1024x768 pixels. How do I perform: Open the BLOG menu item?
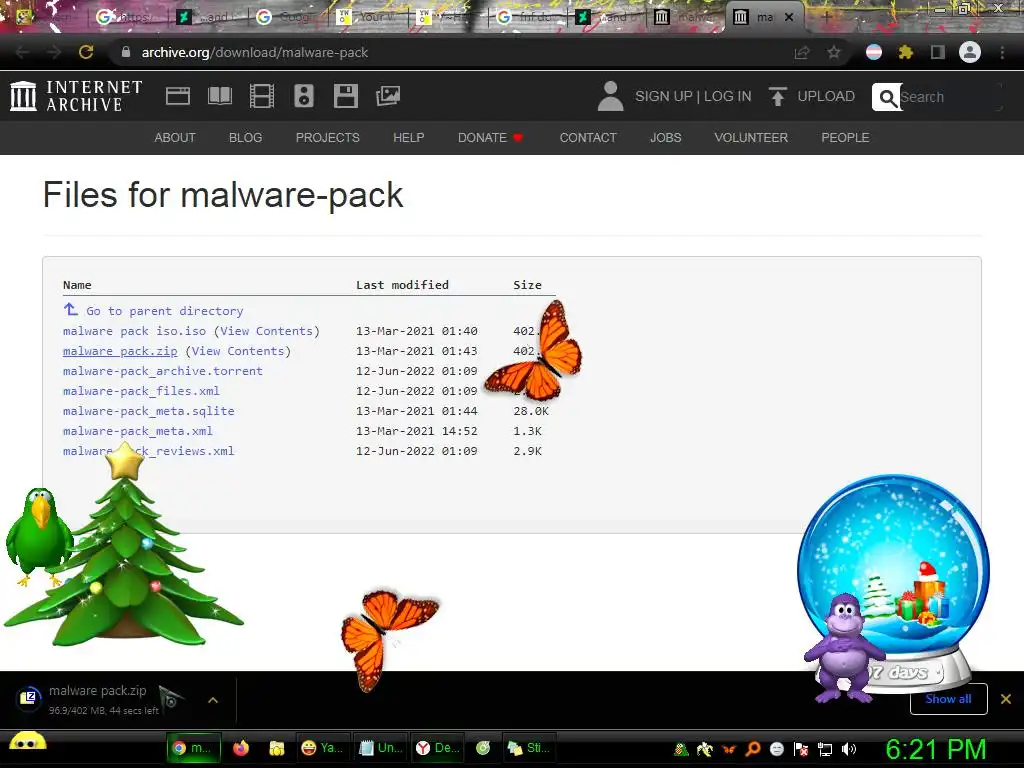[x=246, y=138]
